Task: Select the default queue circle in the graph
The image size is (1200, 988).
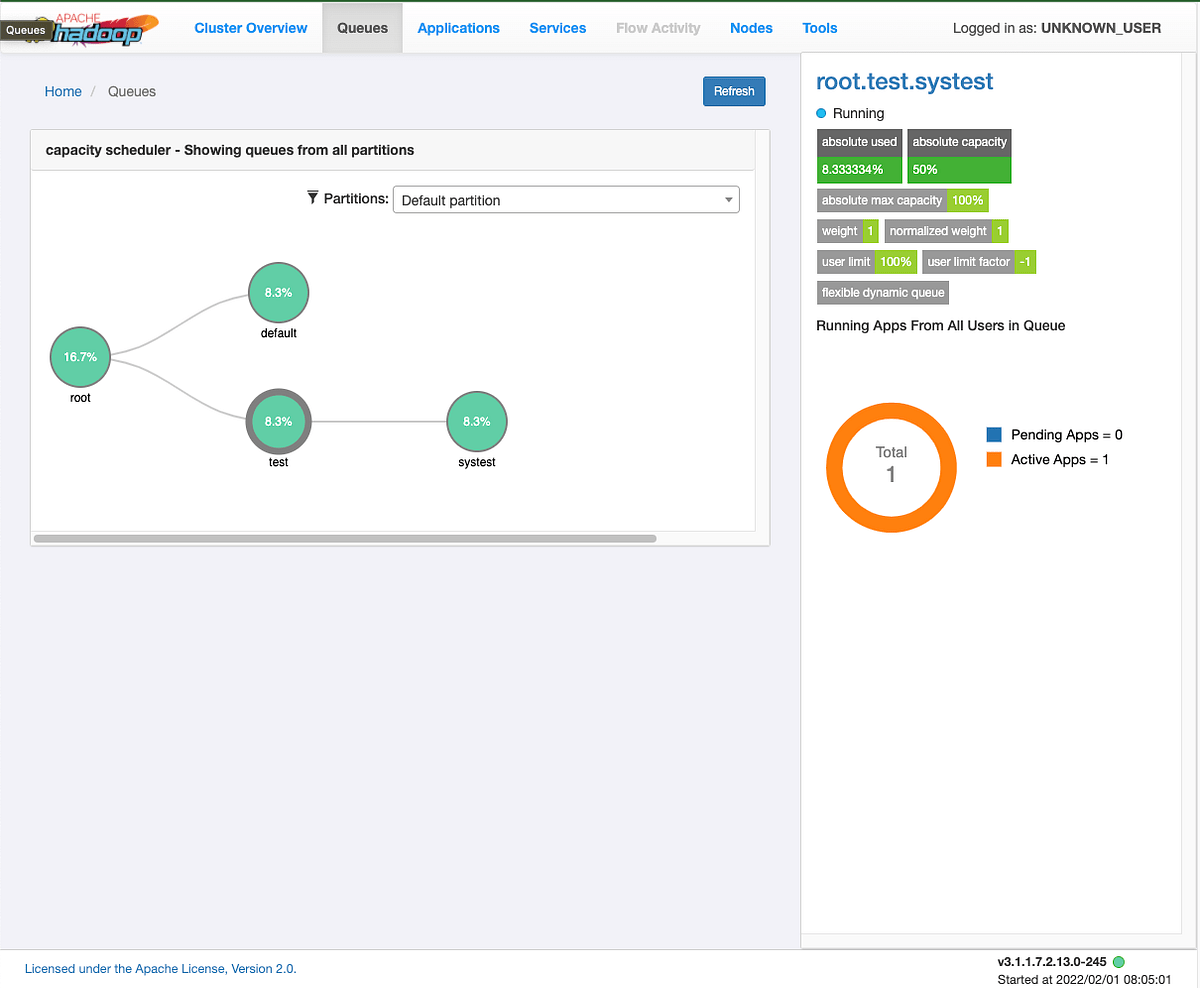Action: 278,292
